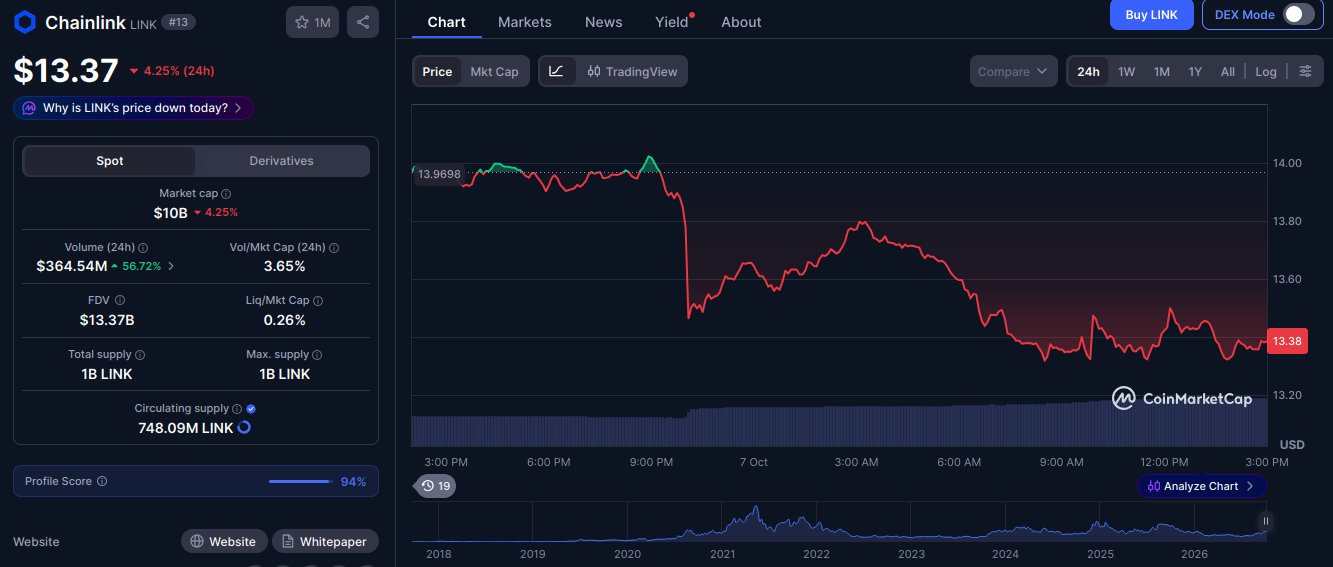Screen dimensions: 1333x567
Task: Click the verified supply checkmark badge
Action: 251,409
